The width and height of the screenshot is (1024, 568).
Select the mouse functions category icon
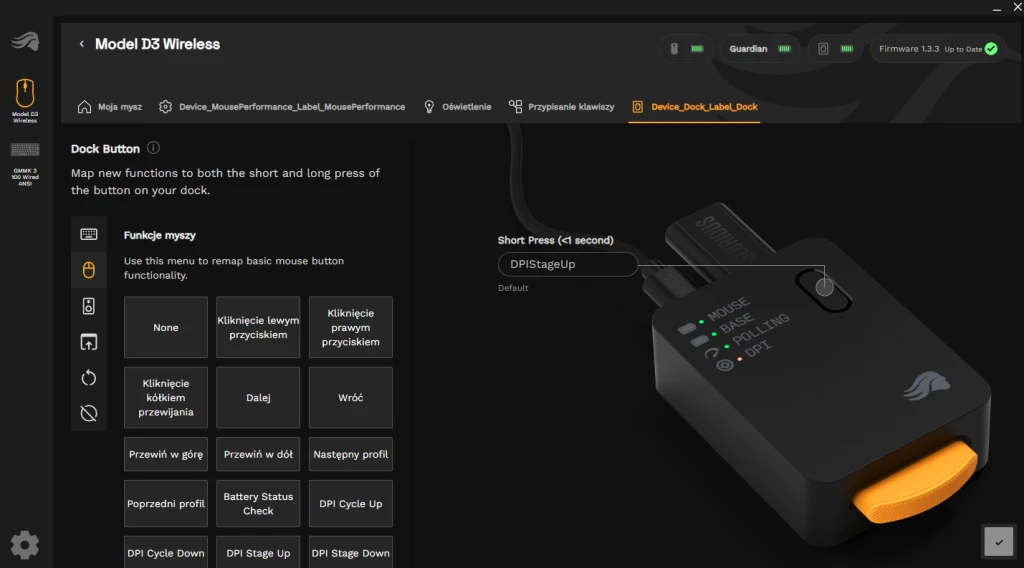pyautogui.click(x=89, y=270)
